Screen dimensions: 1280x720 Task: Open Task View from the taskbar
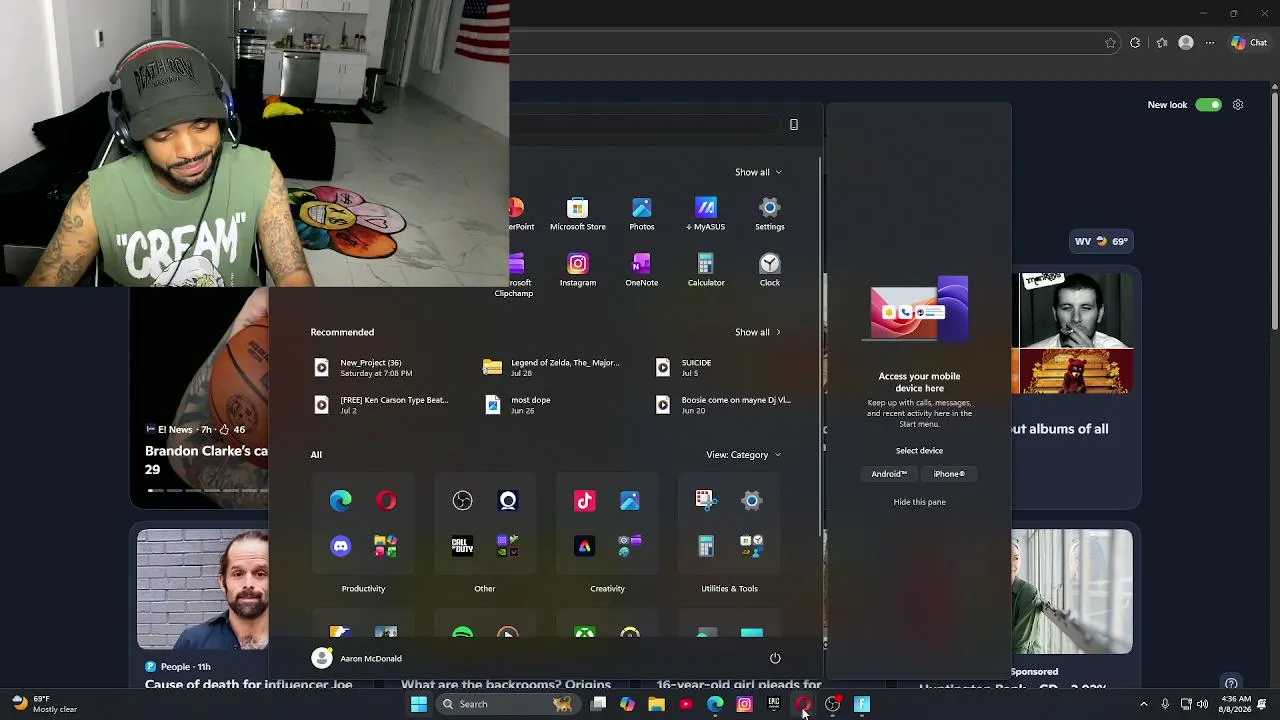[598, 704]
